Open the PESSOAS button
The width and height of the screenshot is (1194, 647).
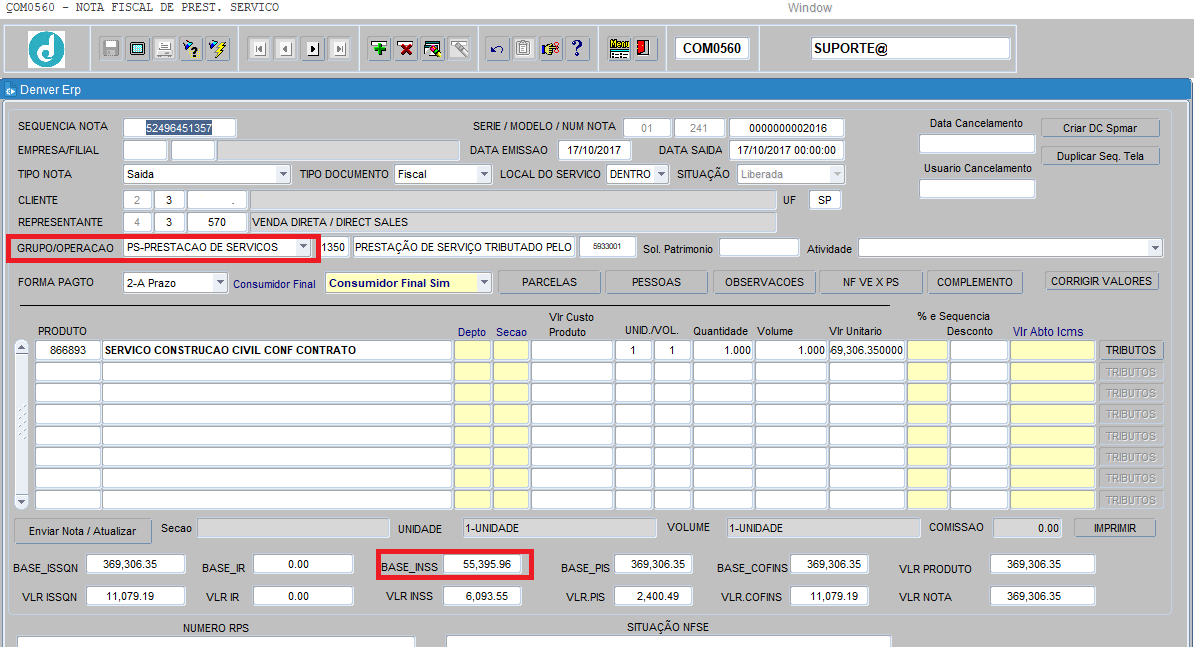coord(656,282)
